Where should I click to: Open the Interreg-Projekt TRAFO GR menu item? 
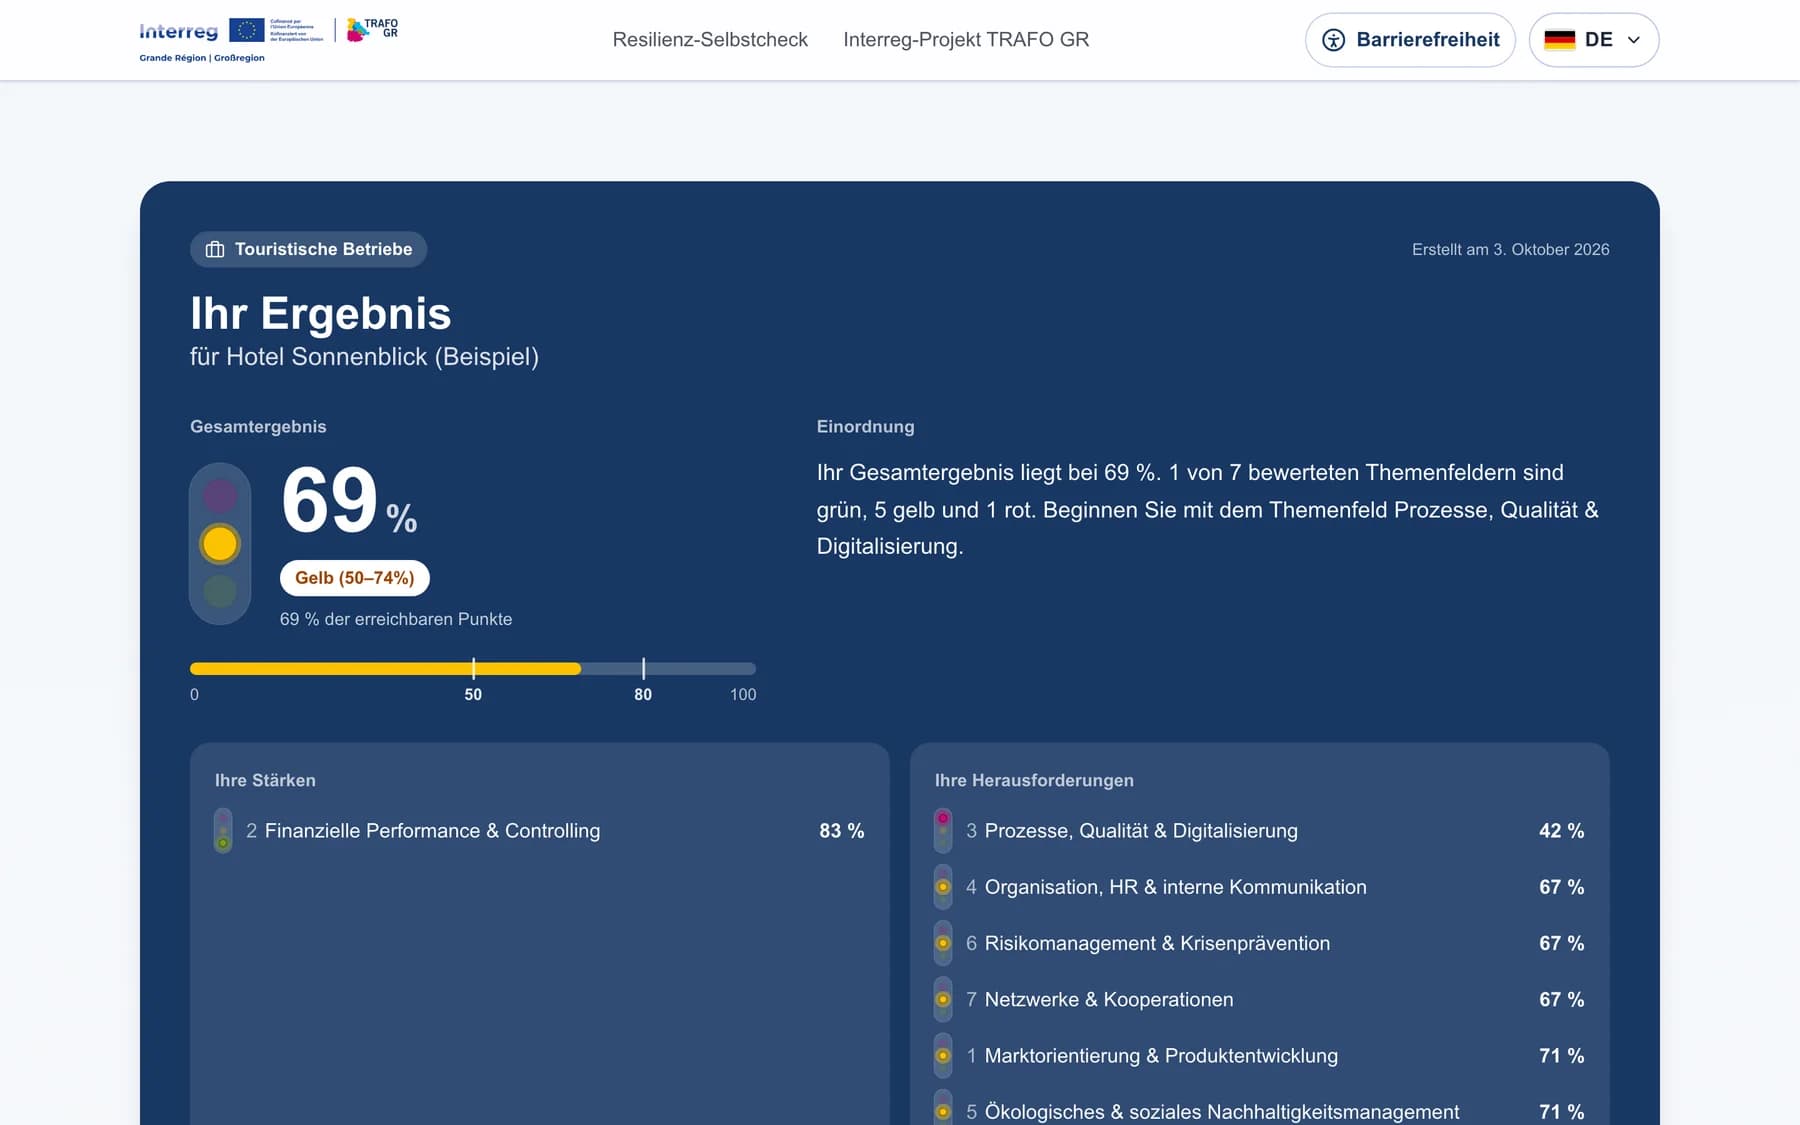point(966,40)
